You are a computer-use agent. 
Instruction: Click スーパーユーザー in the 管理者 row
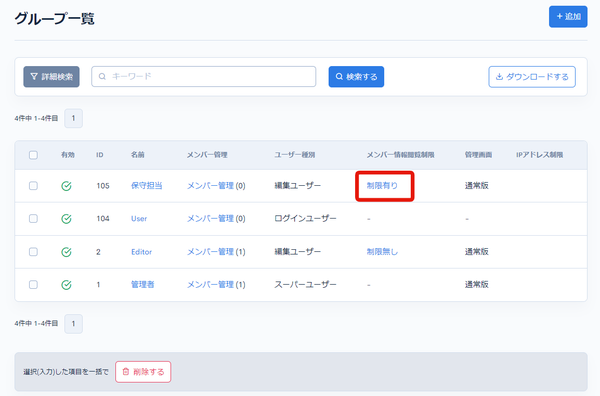305,285
